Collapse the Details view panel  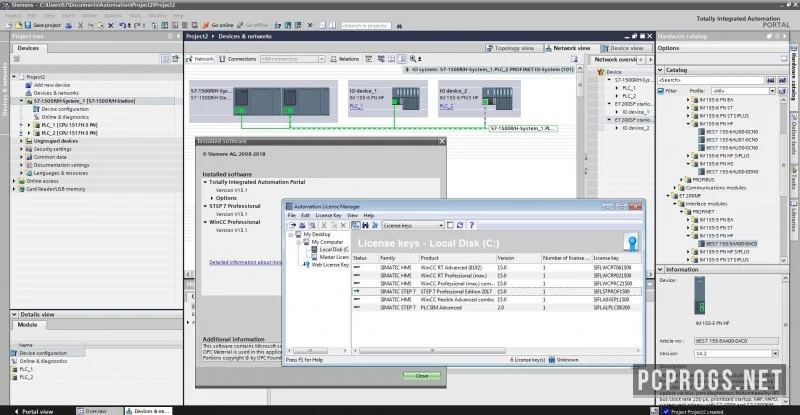[14, 314]
